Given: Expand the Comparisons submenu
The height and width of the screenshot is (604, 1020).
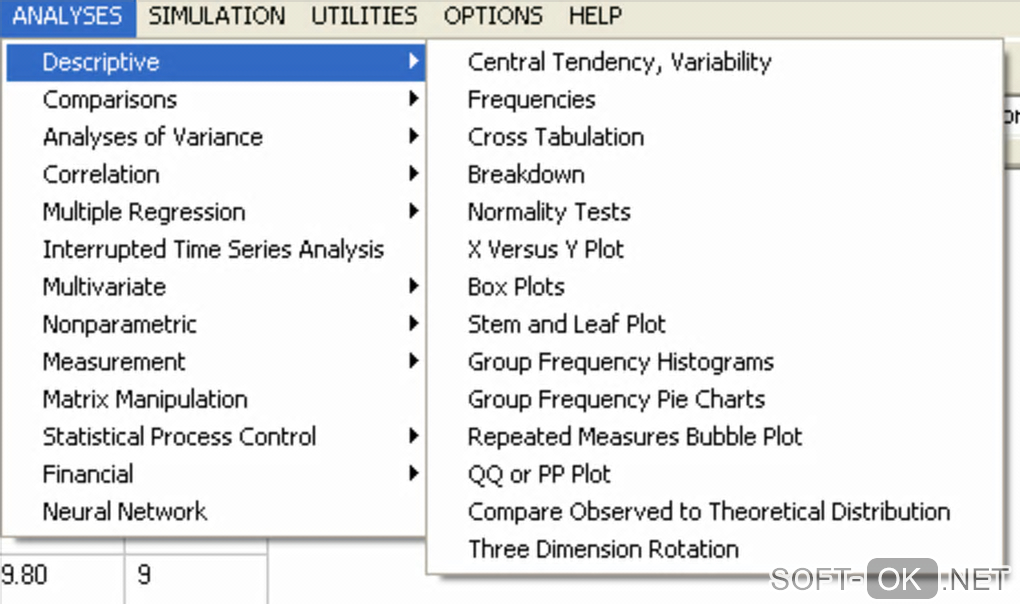Looking at the screenshot, I should click(x=110, y=100).
